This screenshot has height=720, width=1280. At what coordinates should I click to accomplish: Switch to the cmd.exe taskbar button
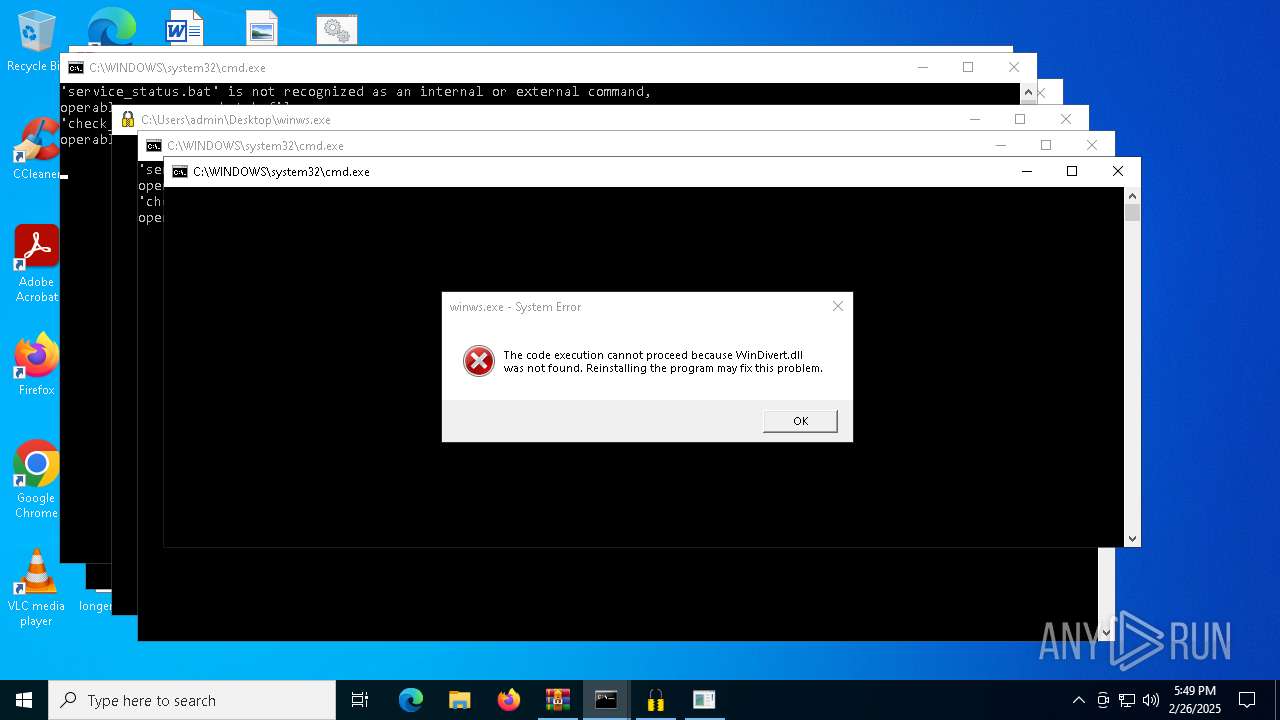(x=607, y=700)
